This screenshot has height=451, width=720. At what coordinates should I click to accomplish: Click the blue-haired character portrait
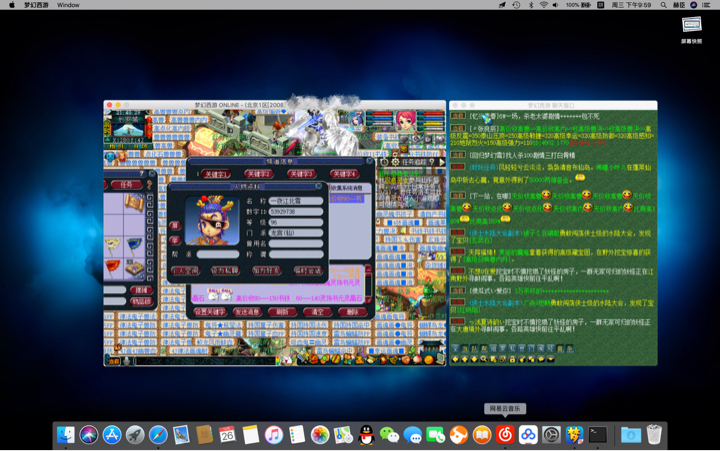point(355,120)
